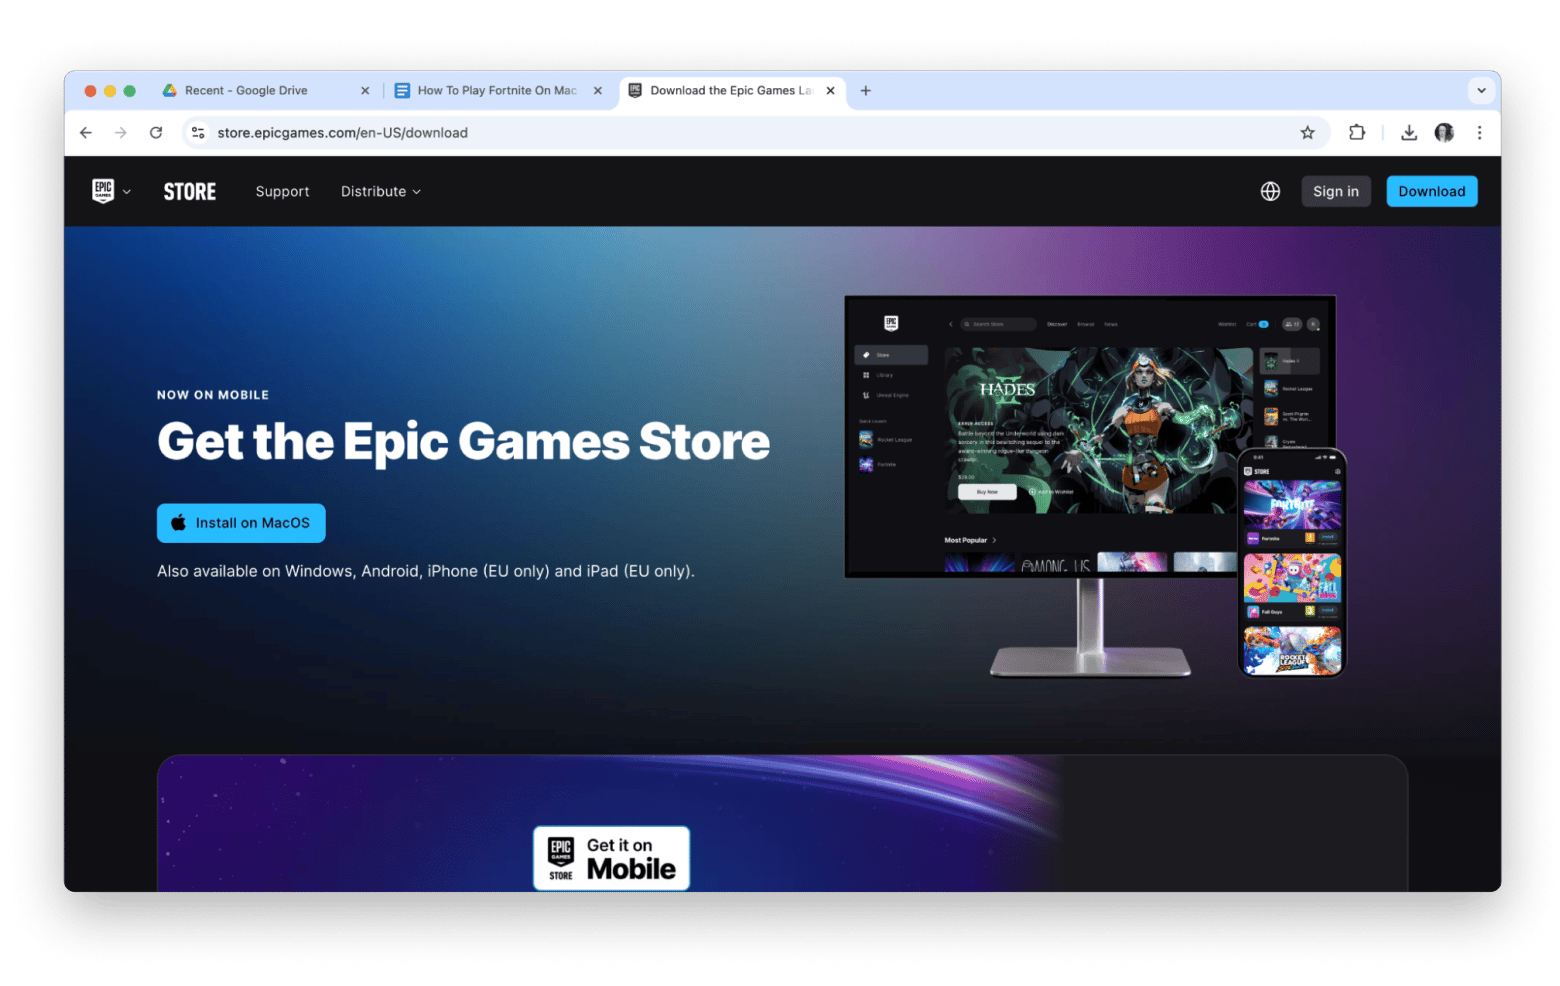Open the tab search dropdown arrow
Viewport: 1560px width, 986px height.
1481,91
